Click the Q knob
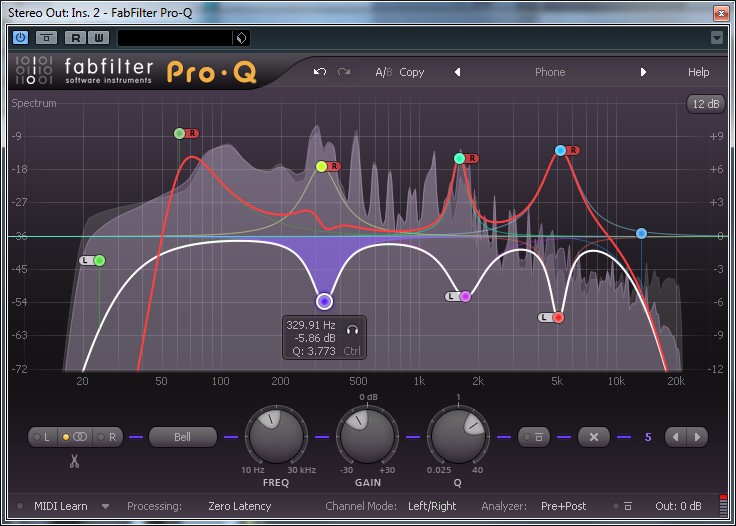The image size is (736, 526). (458, 436)
